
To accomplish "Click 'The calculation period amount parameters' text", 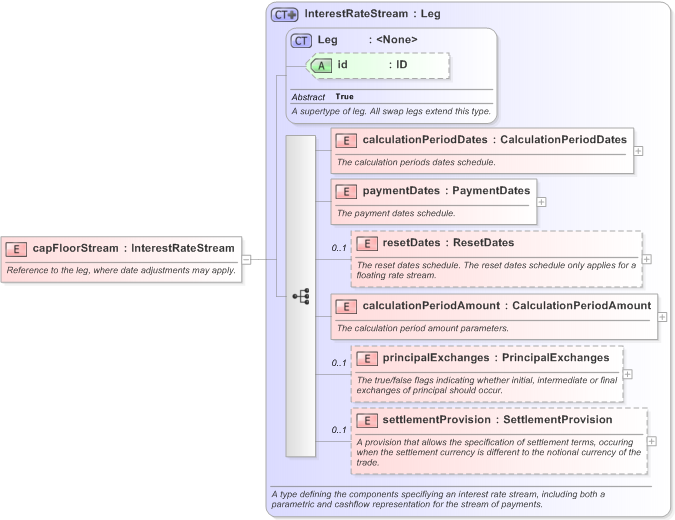I will [x=423, y=328].
